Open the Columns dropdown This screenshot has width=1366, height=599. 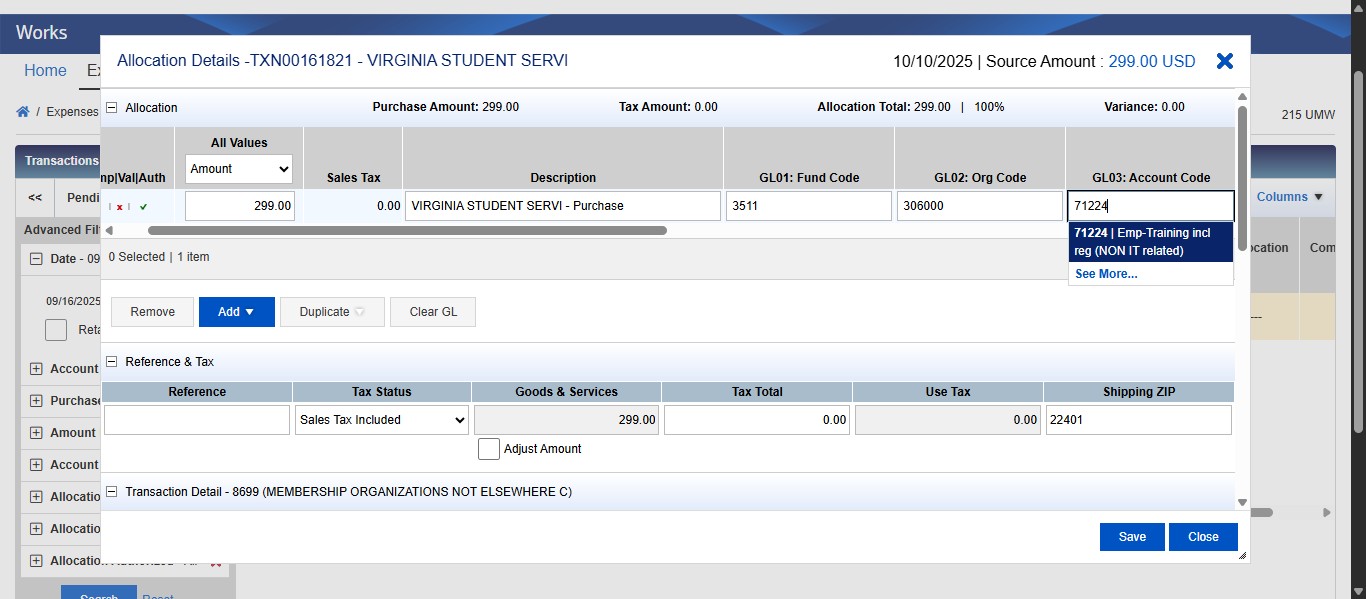coord(1289,197)
